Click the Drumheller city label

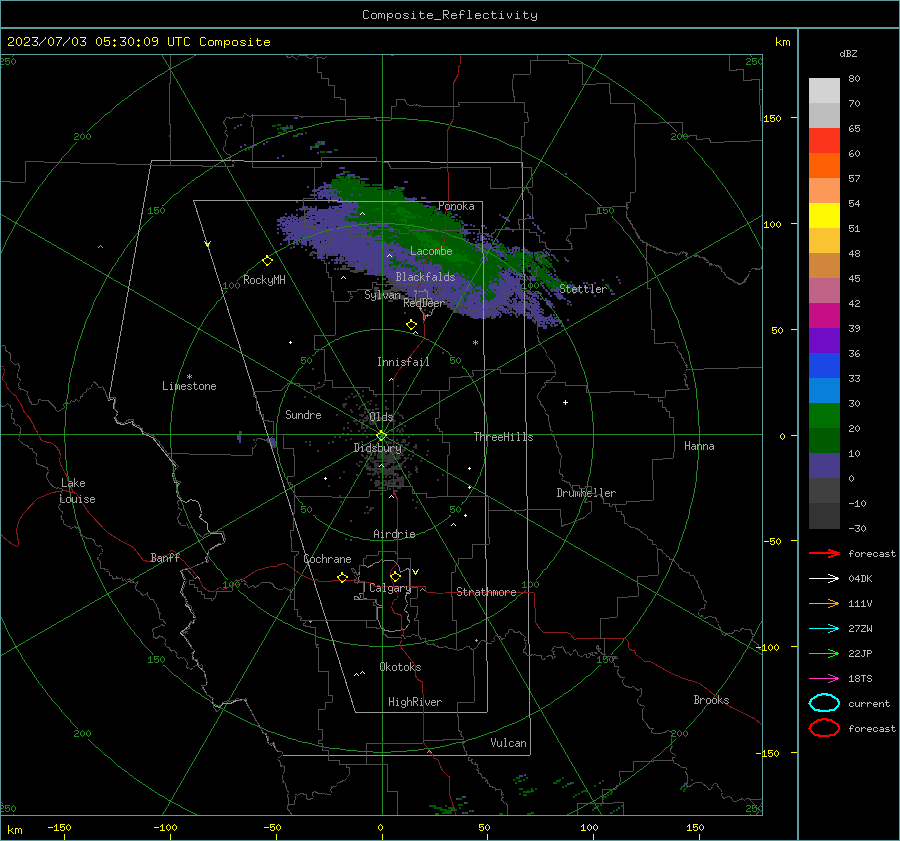coord(586,493)
